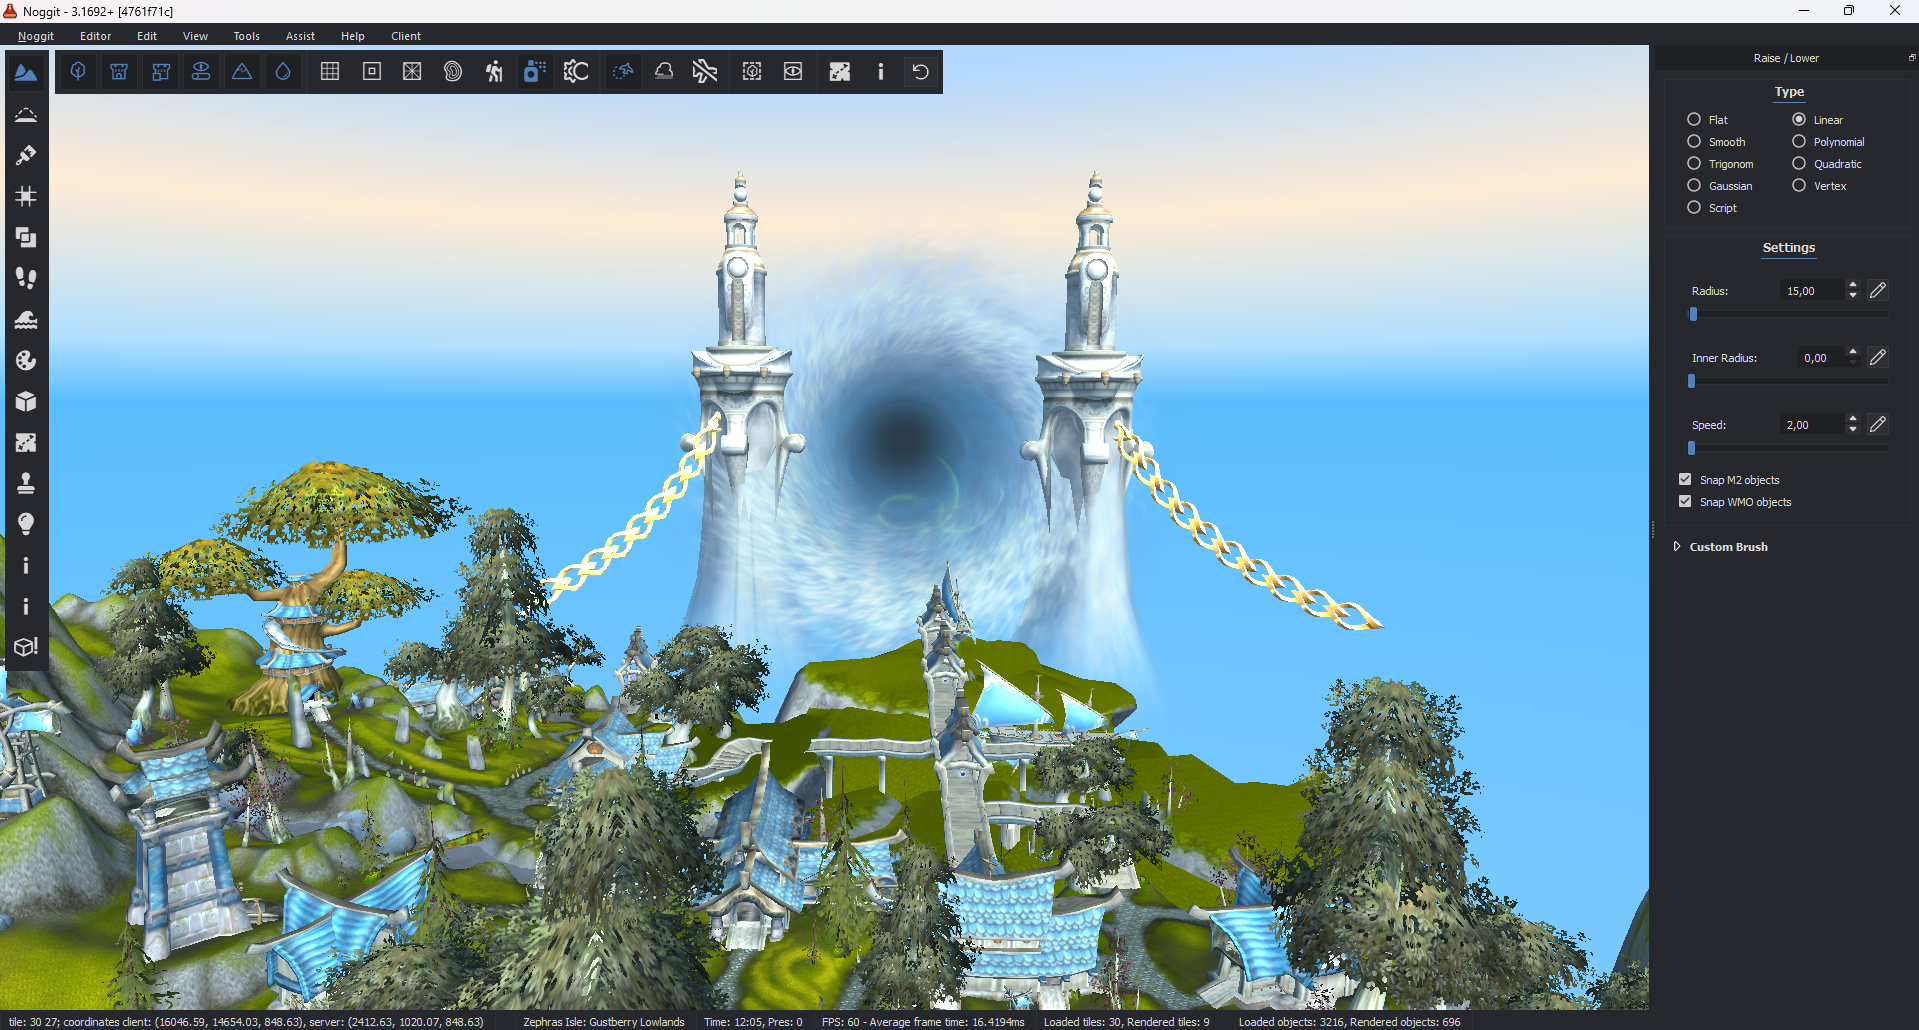Uncheck Snap WMO objects
This screenshot has height=1030, width=1919.
(x=1685, y=502)
